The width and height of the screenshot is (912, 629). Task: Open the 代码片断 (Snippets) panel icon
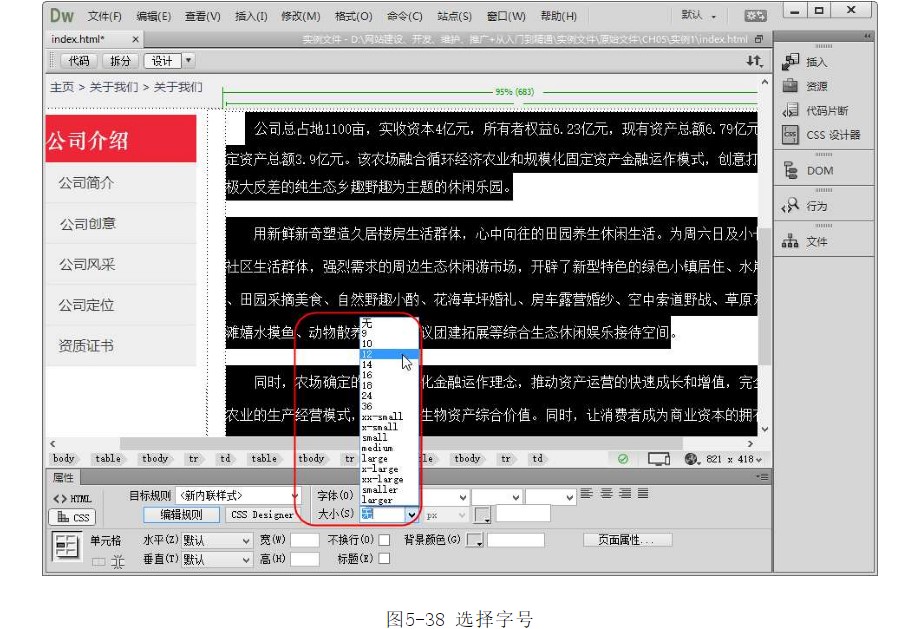coord(791,111)
